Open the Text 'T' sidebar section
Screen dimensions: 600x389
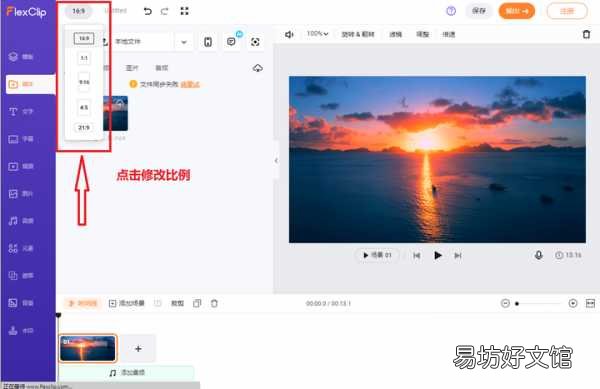point(21,111)
